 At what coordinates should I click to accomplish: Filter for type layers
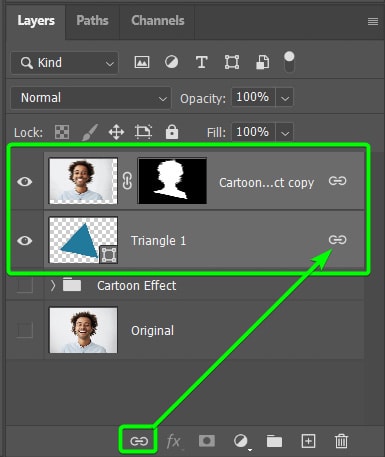tap(202, 62)
